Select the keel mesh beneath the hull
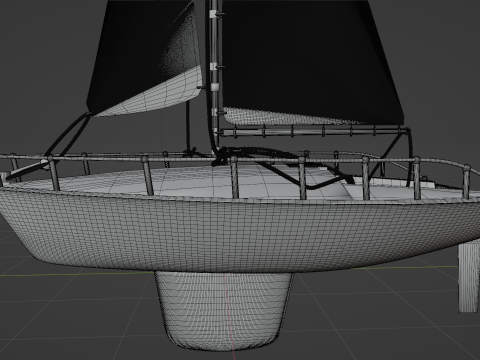 pyautogui.click(x=223, y=311)
